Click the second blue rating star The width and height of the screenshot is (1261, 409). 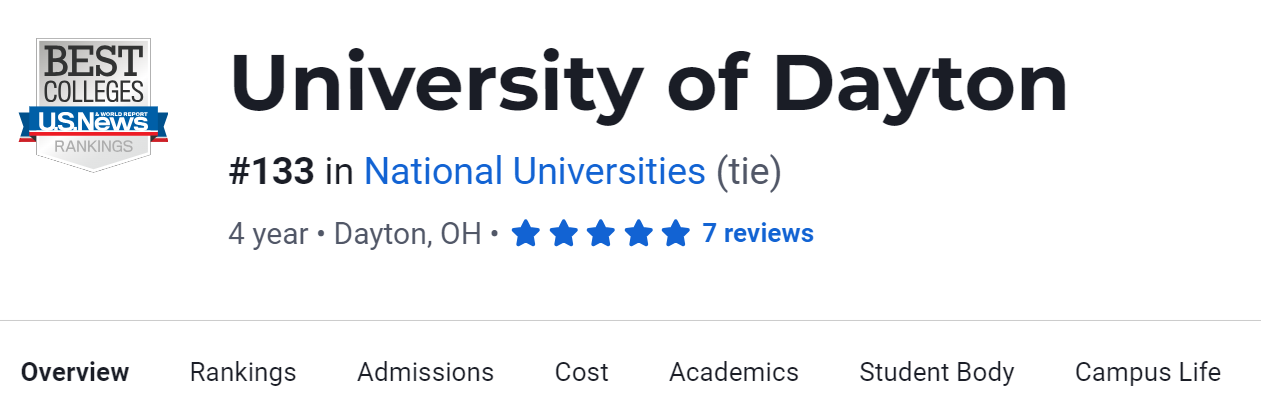tap(564, 234)
